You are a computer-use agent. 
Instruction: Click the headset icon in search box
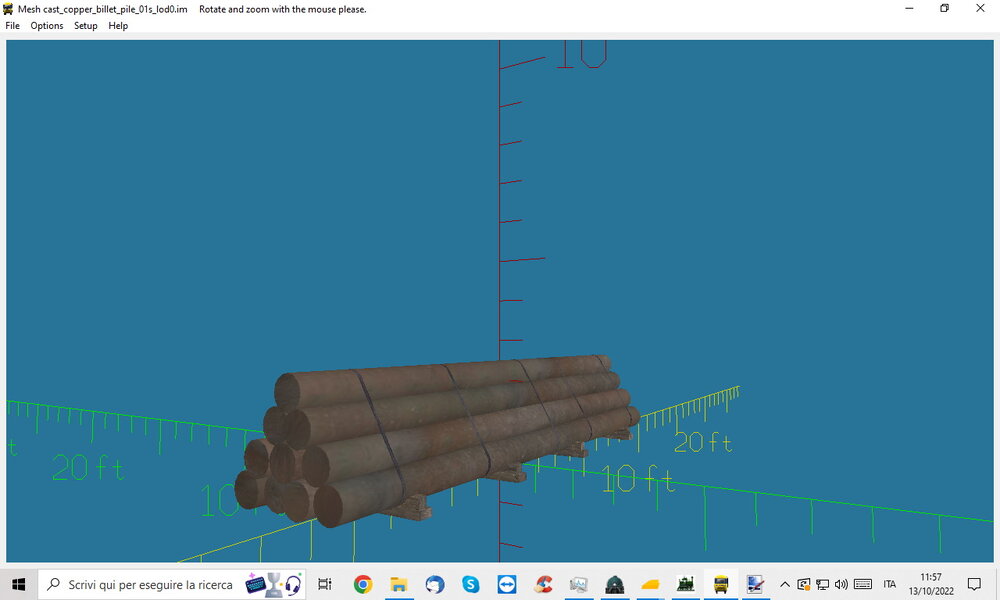pos(293,584)
